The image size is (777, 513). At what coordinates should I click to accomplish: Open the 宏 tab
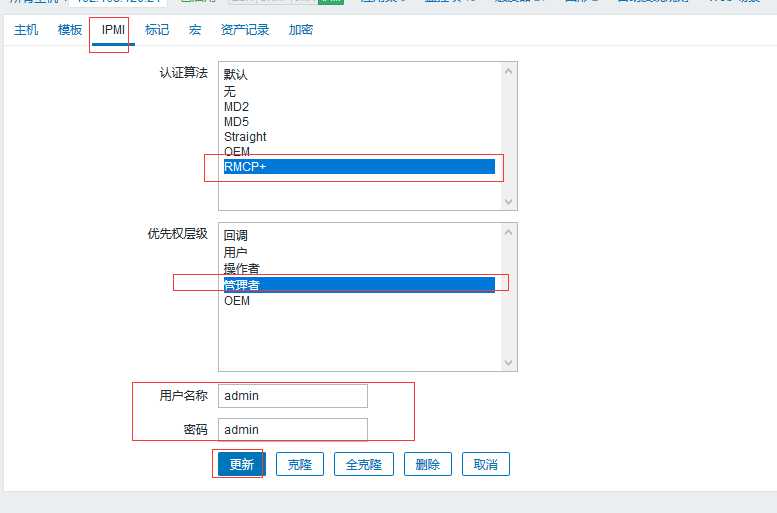point(195,30)
